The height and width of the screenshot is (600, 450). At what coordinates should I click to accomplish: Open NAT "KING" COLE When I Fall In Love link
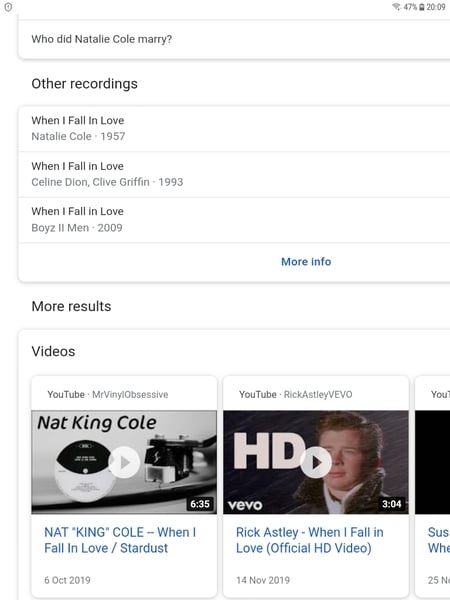120,540
